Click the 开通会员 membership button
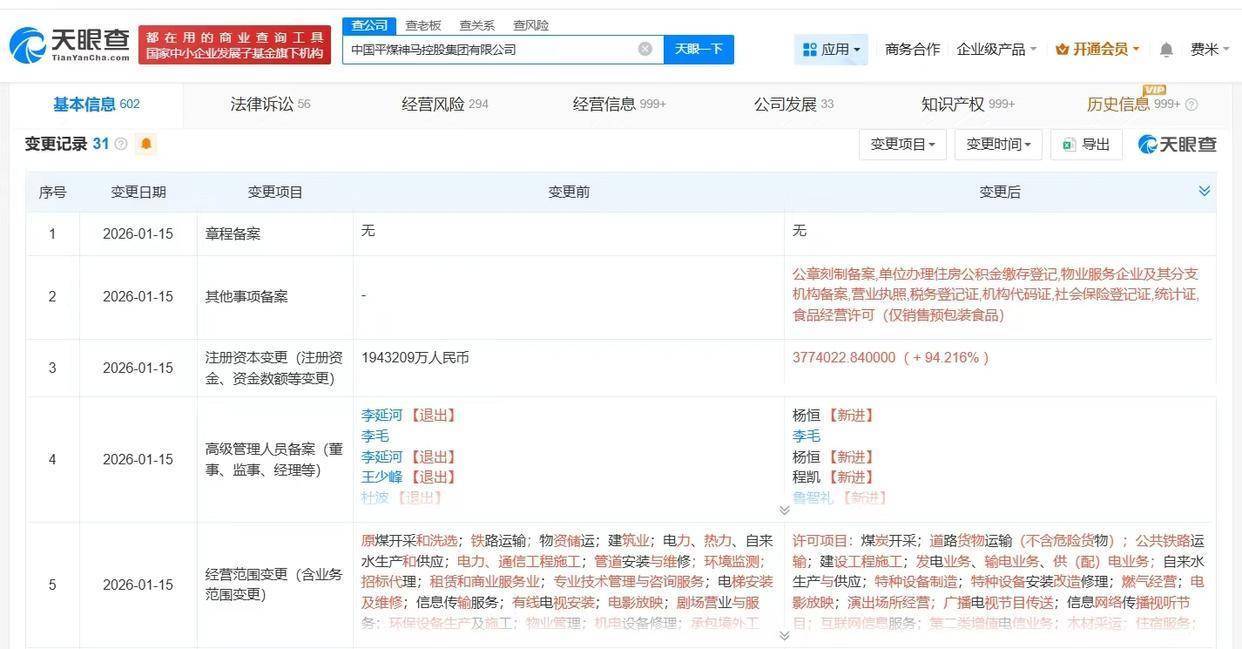Image resolution: width=1242 pixels, height=649 pixels. point(1098,49)
